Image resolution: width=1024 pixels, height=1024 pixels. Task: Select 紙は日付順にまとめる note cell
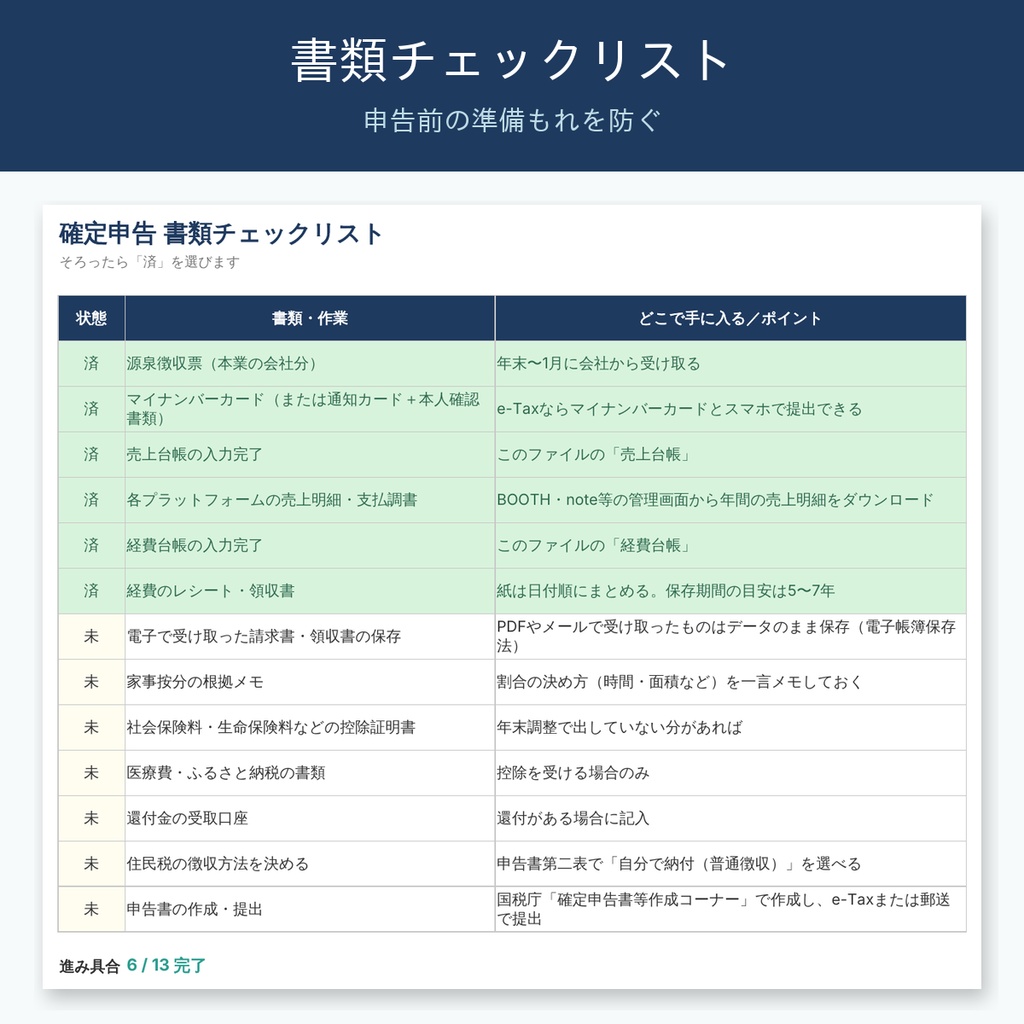(x=730, y=591)
